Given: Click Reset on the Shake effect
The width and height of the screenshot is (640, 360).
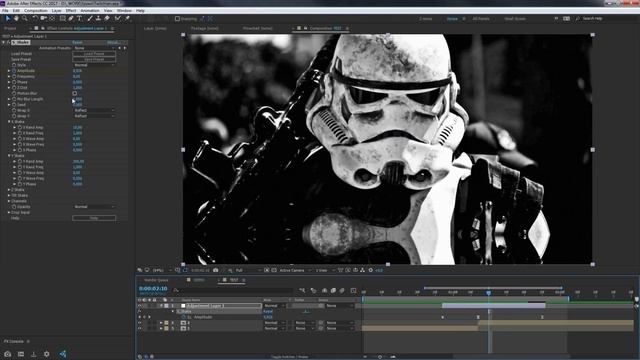Looking at the screenshot, I should tap(78, 42).
